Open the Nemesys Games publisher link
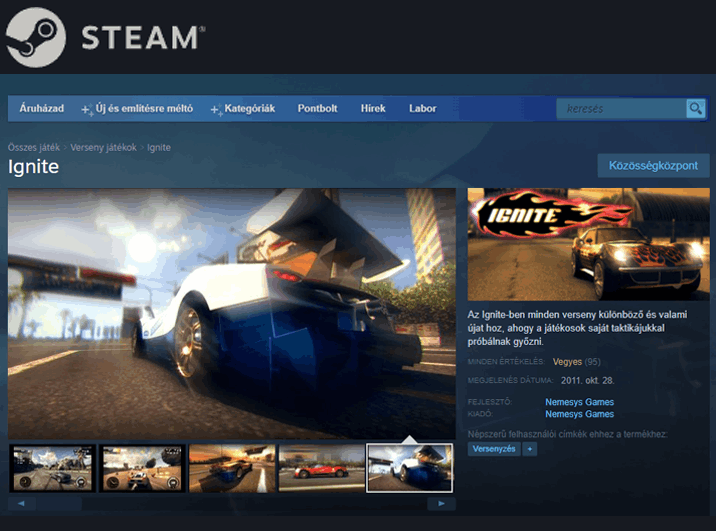Screen dimensions: 716x531 579,414
